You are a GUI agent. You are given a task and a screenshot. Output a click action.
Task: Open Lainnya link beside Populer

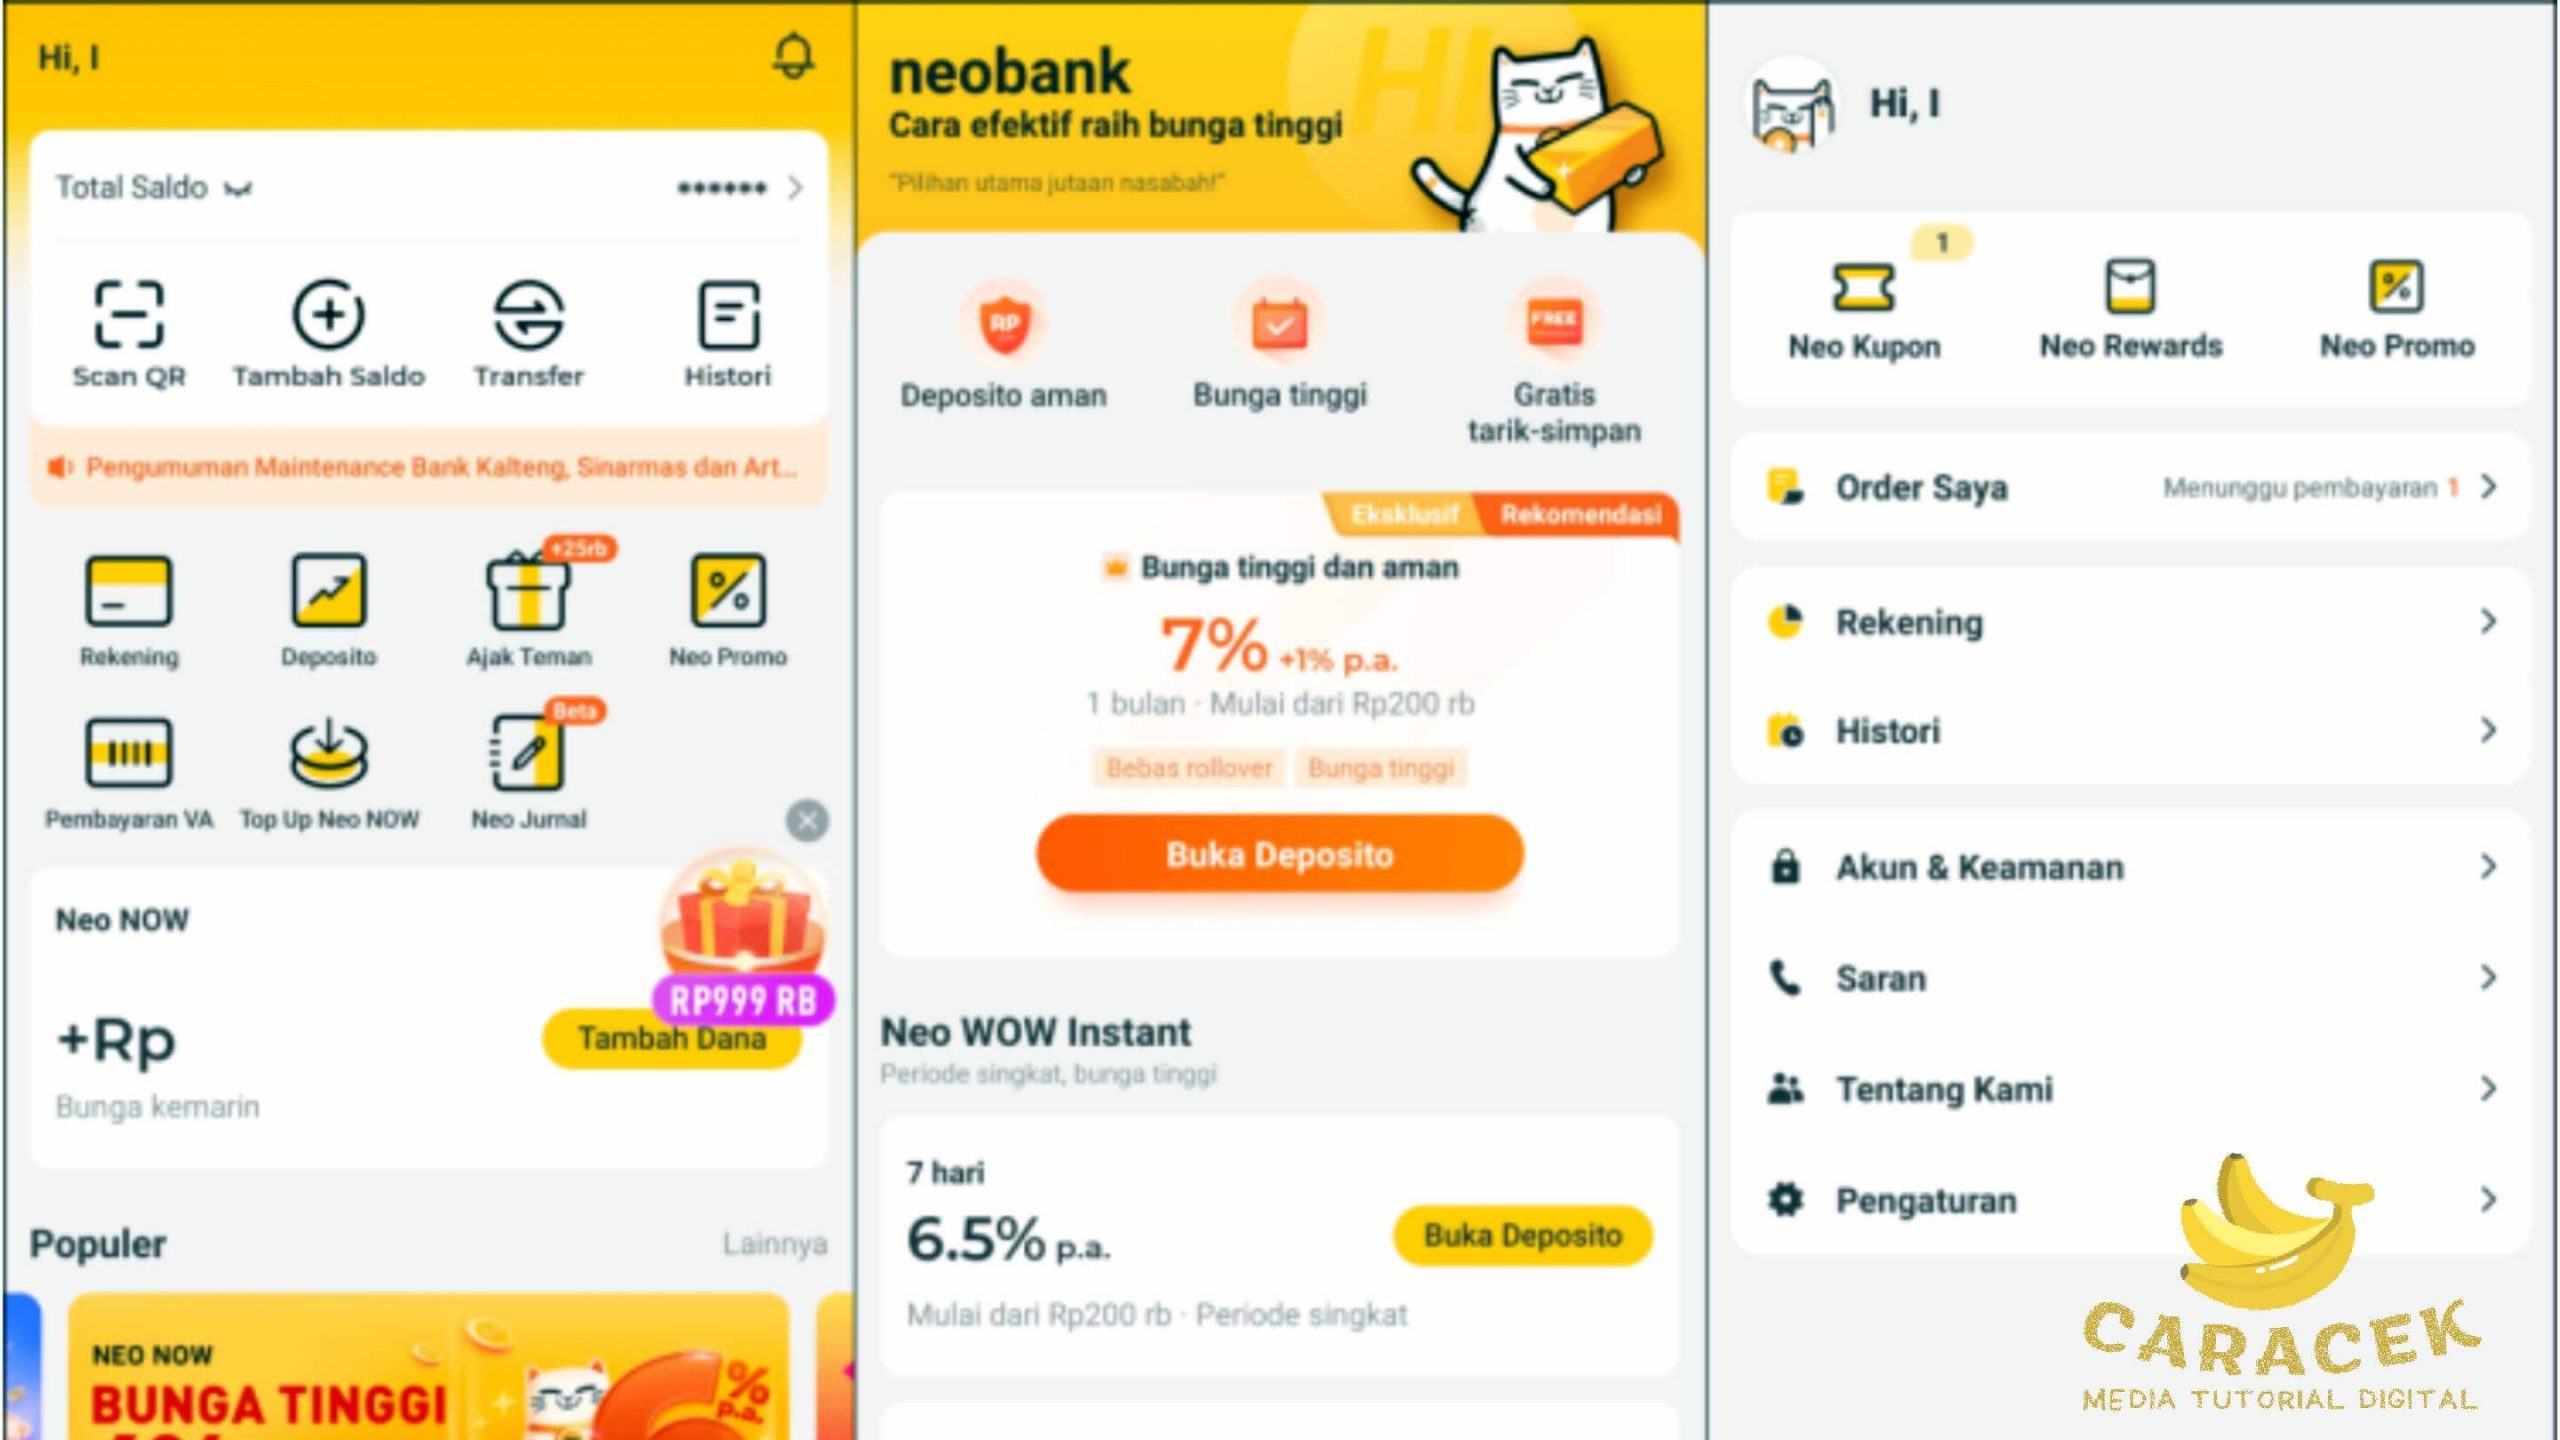pos(775,1244)
